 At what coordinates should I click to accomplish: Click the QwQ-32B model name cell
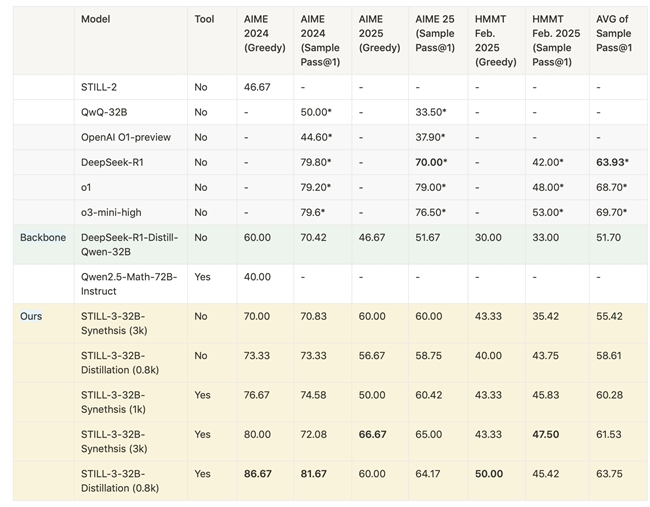pyautogui.click(x=103, y=112)
